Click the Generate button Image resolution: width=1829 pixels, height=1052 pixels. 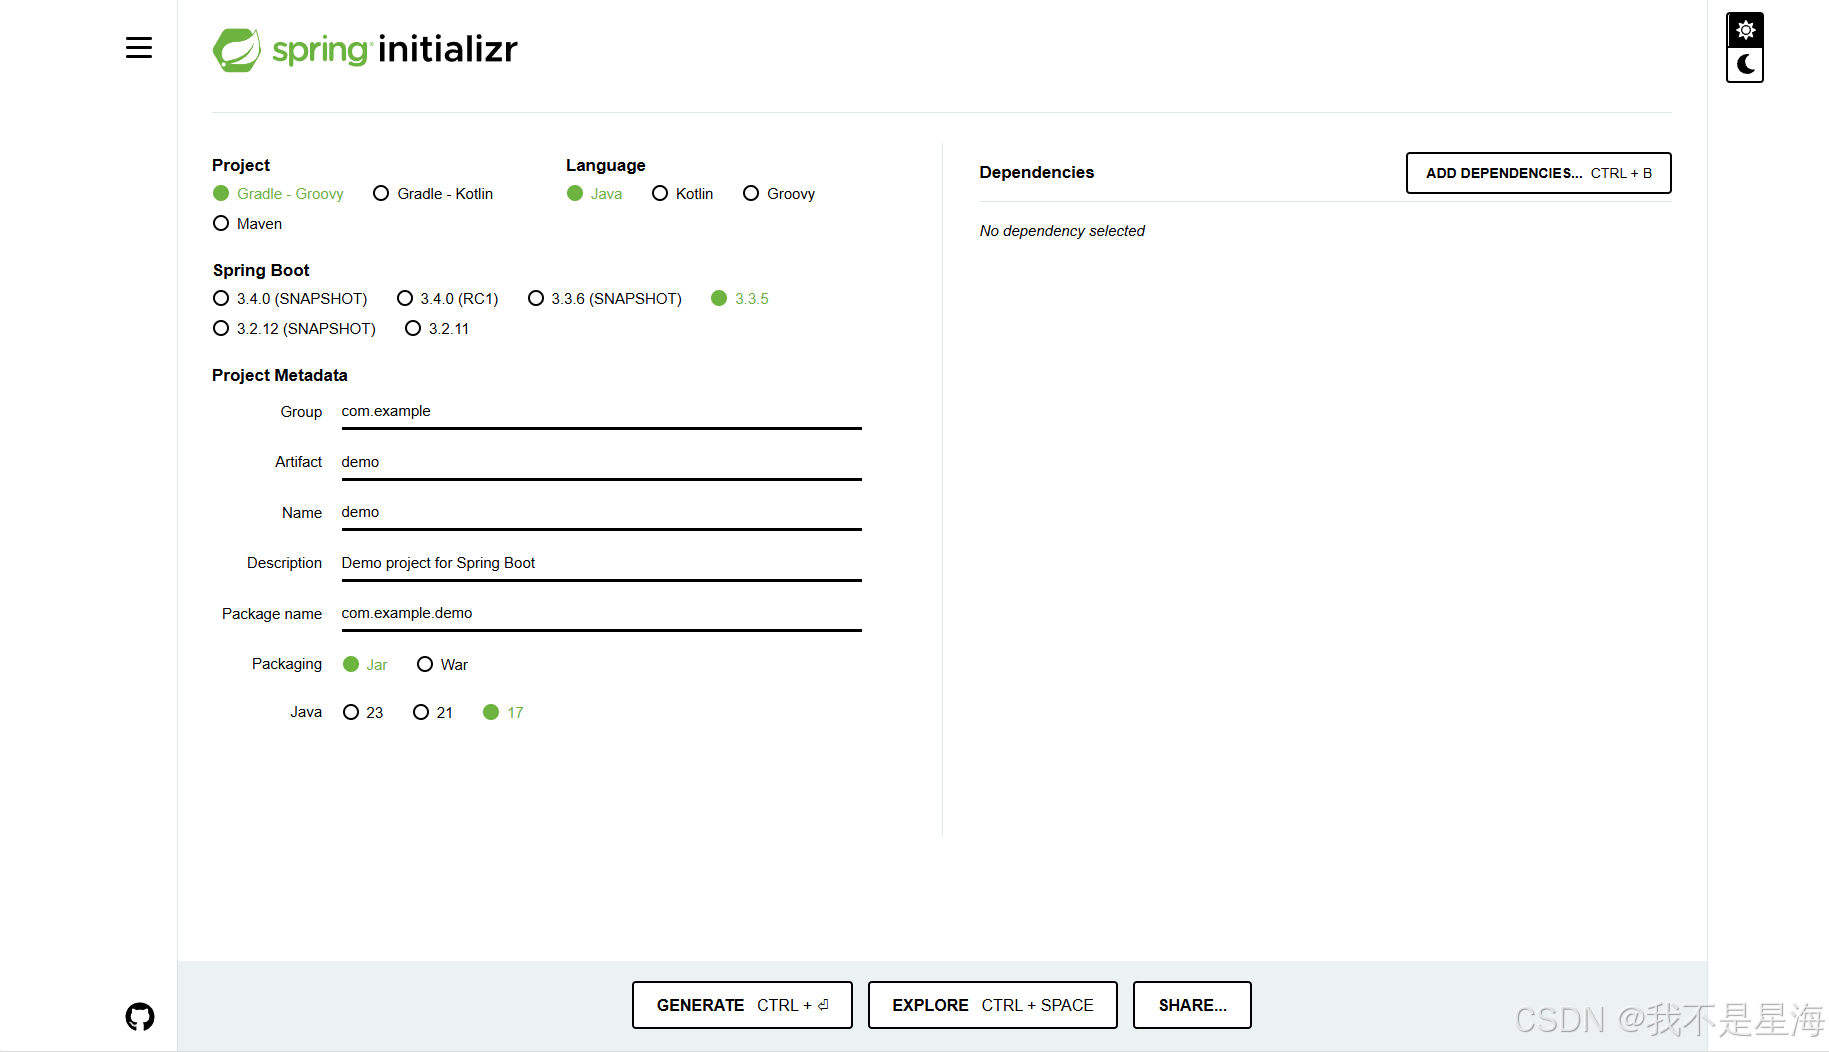742,1005
